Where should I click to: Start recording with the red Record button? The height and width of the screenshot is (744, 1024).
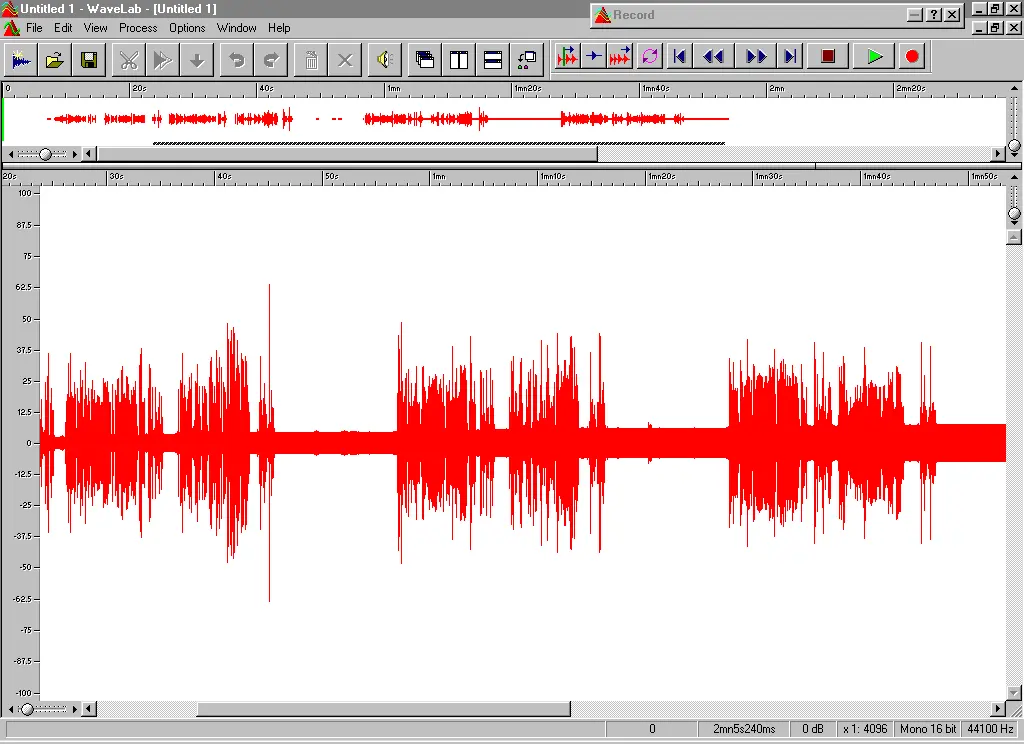[x=912, y=57]
